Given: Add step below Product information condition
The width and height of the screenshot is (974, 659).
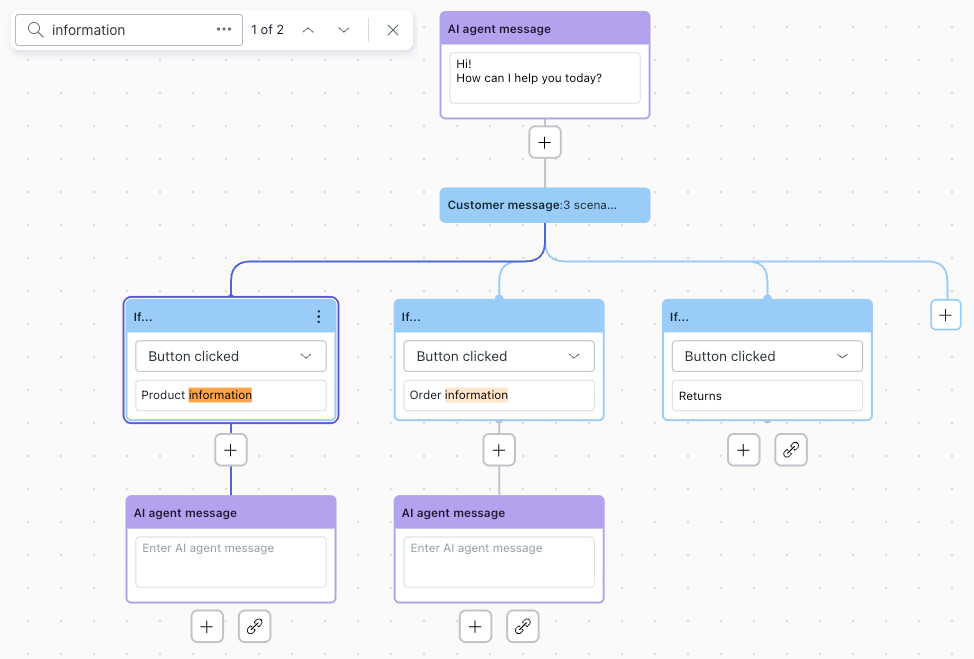Looking at the screenshot, I should point(231,450).
